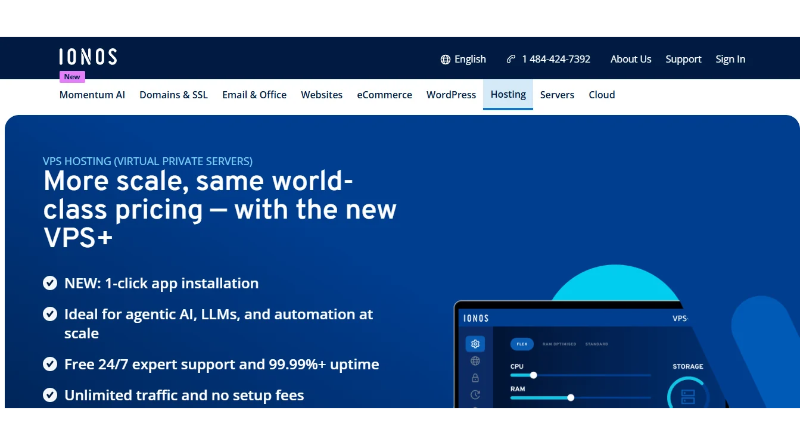800x445 pixels.
Task: Open the Email & Office menu
Action: pyautogui.click(x=254, y=94)
